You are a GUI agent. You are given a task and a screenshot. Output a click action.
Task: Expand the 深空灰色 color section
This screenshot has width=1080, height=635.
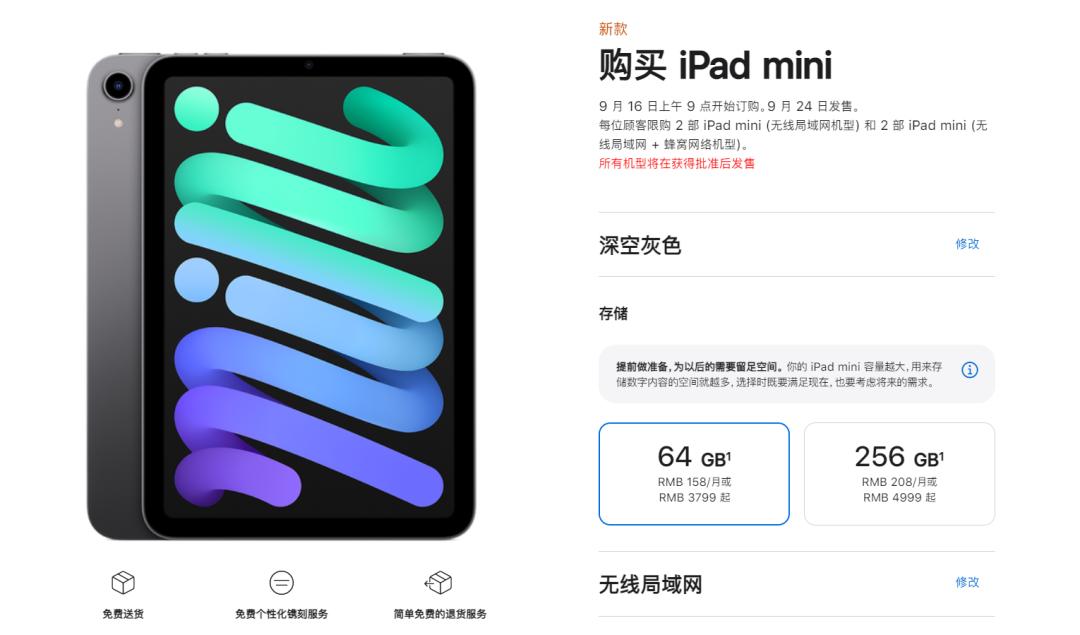pyautogui.click(x=796, y=244)
